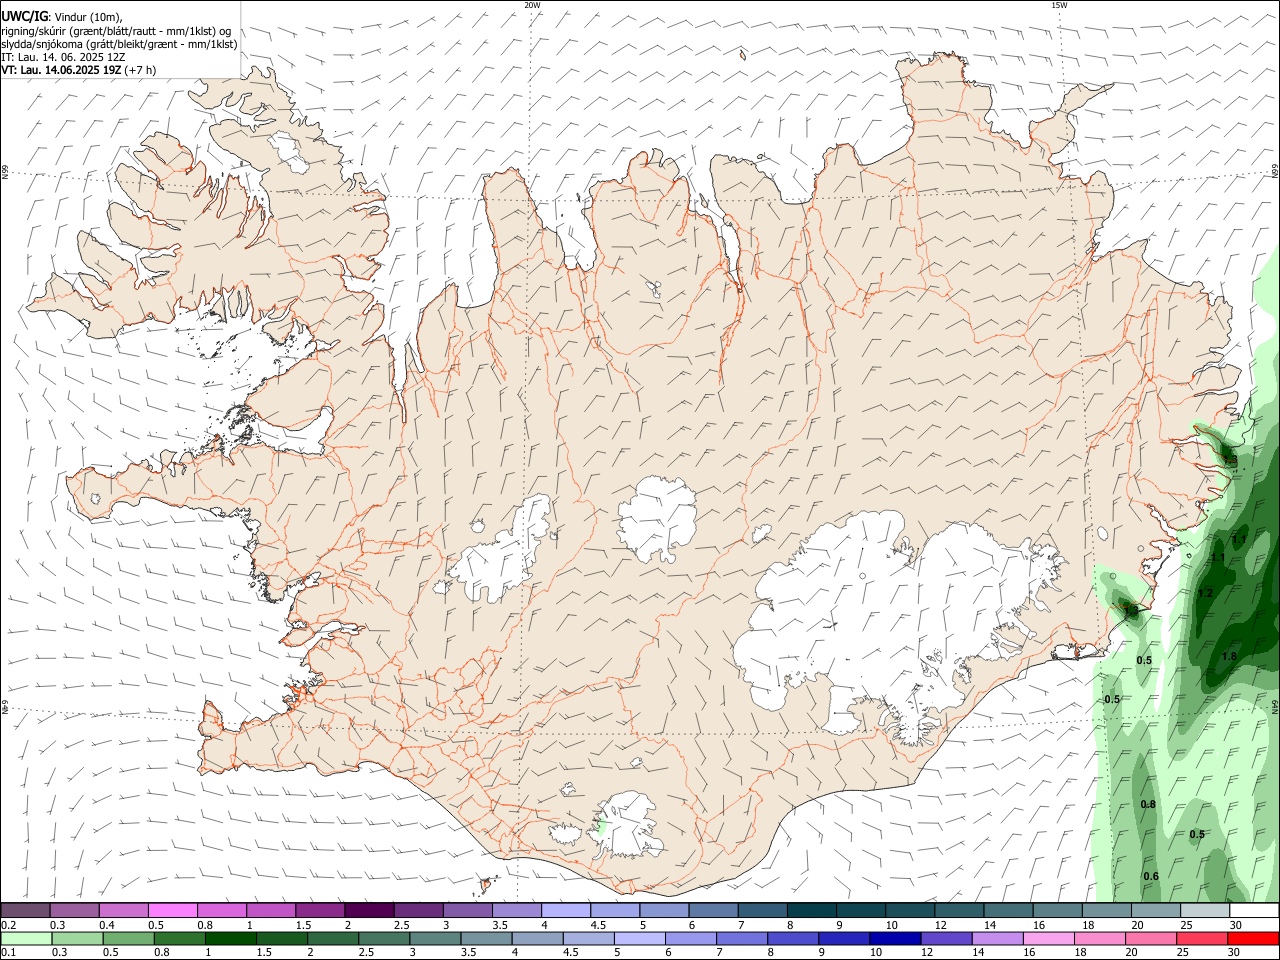This screenshot has width=1280, height=960.
Task: Click the 1.2 precipitation value on map
Action: point(1205,593)
